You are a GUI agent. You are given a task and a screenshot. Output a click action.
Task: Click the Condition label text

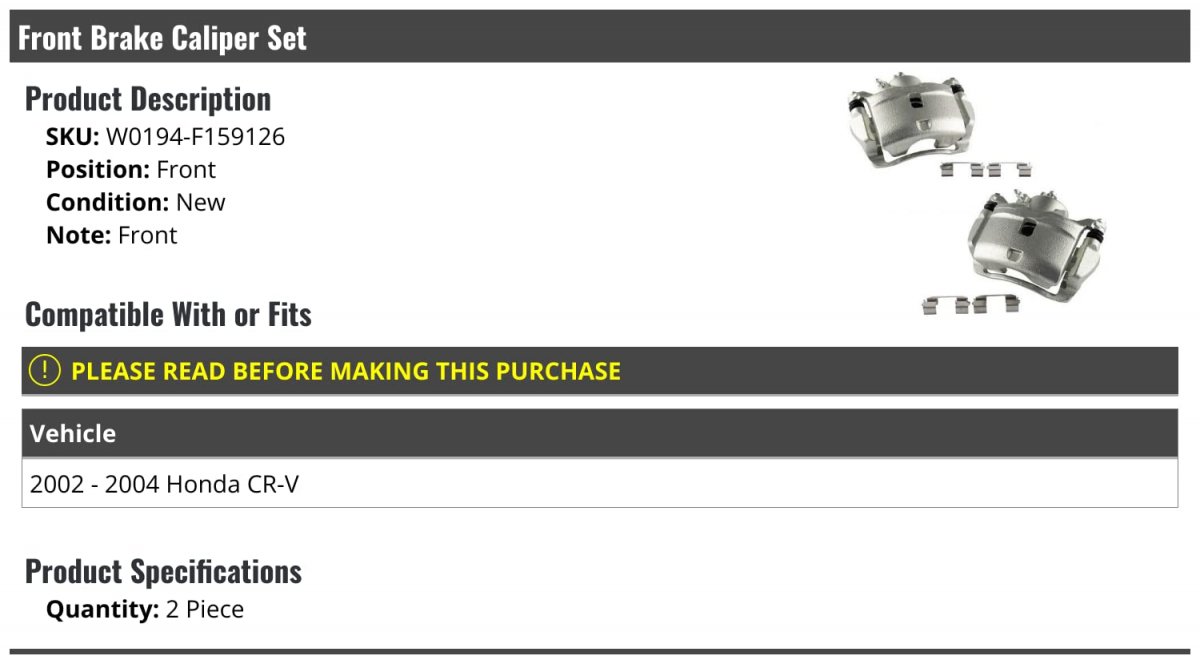coord(108,202)
